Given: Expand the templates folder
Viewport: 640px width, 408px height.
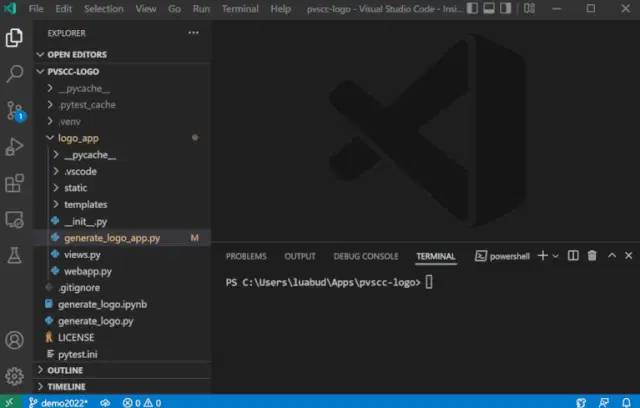Looking at the screenshot, I should (x=122, y=204).
